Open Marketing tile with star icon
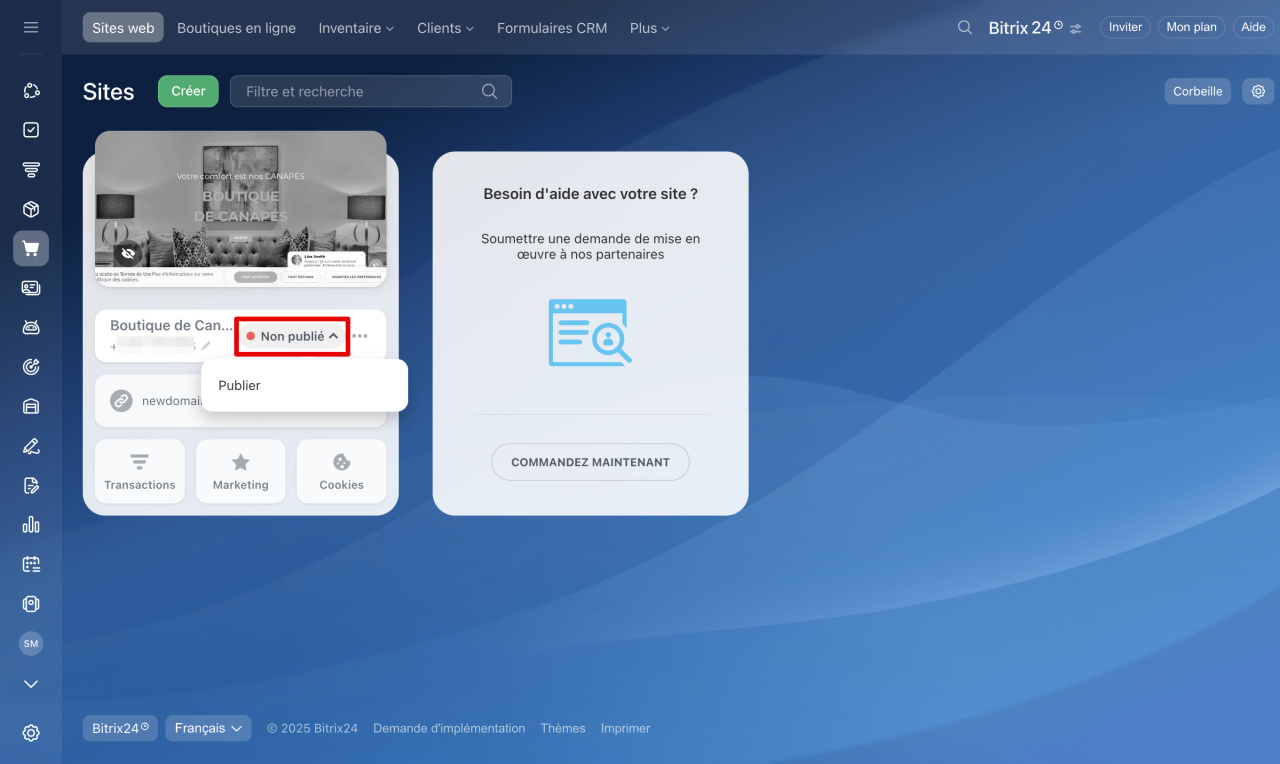The width and height of the screenshot is (1280, 764). point(241,471)
